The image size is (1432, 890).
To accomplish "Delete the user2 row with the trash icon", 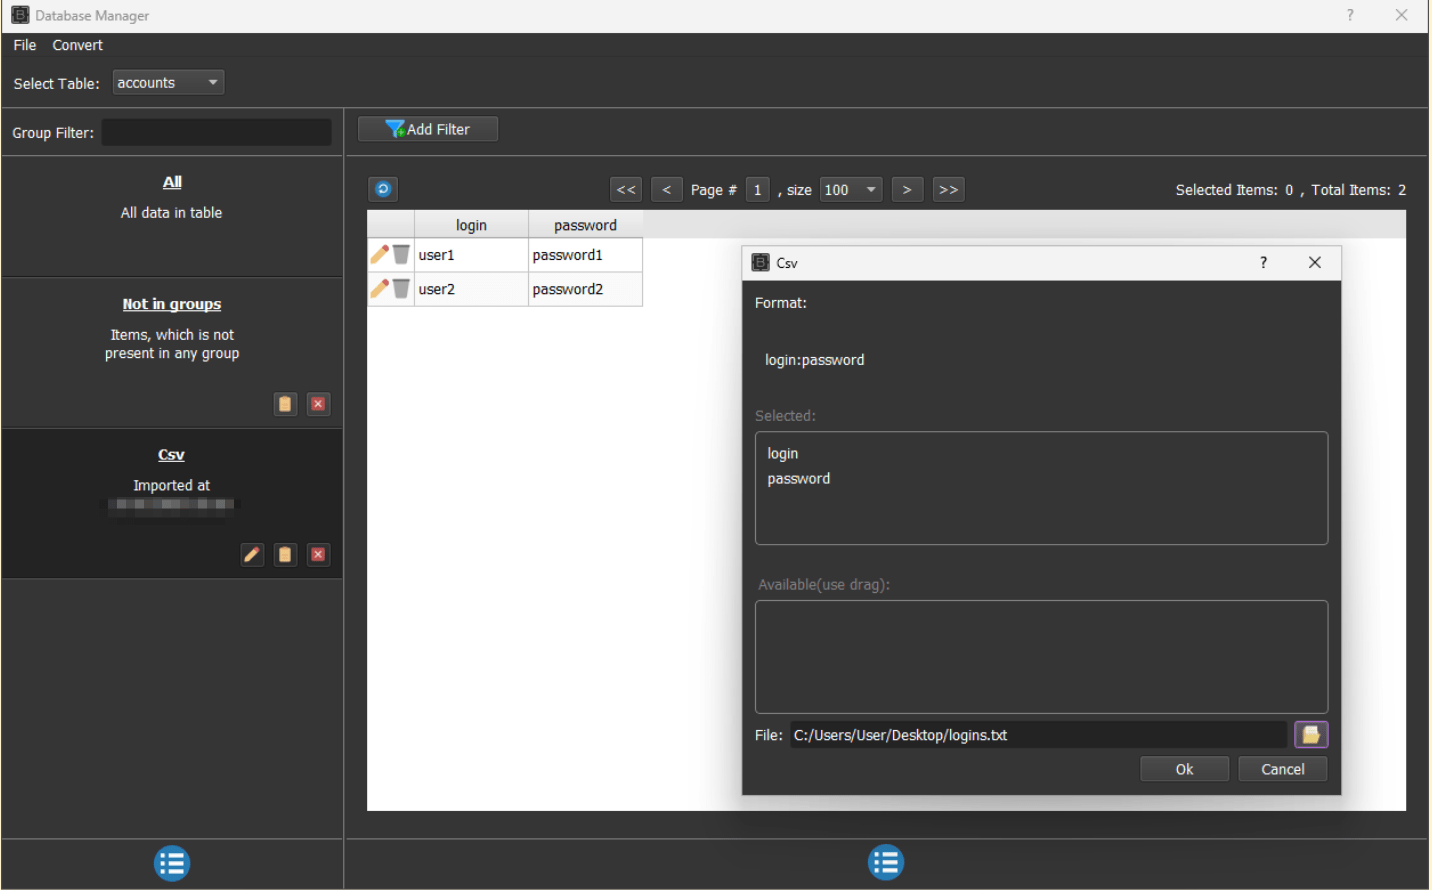I will pos(402,289).
